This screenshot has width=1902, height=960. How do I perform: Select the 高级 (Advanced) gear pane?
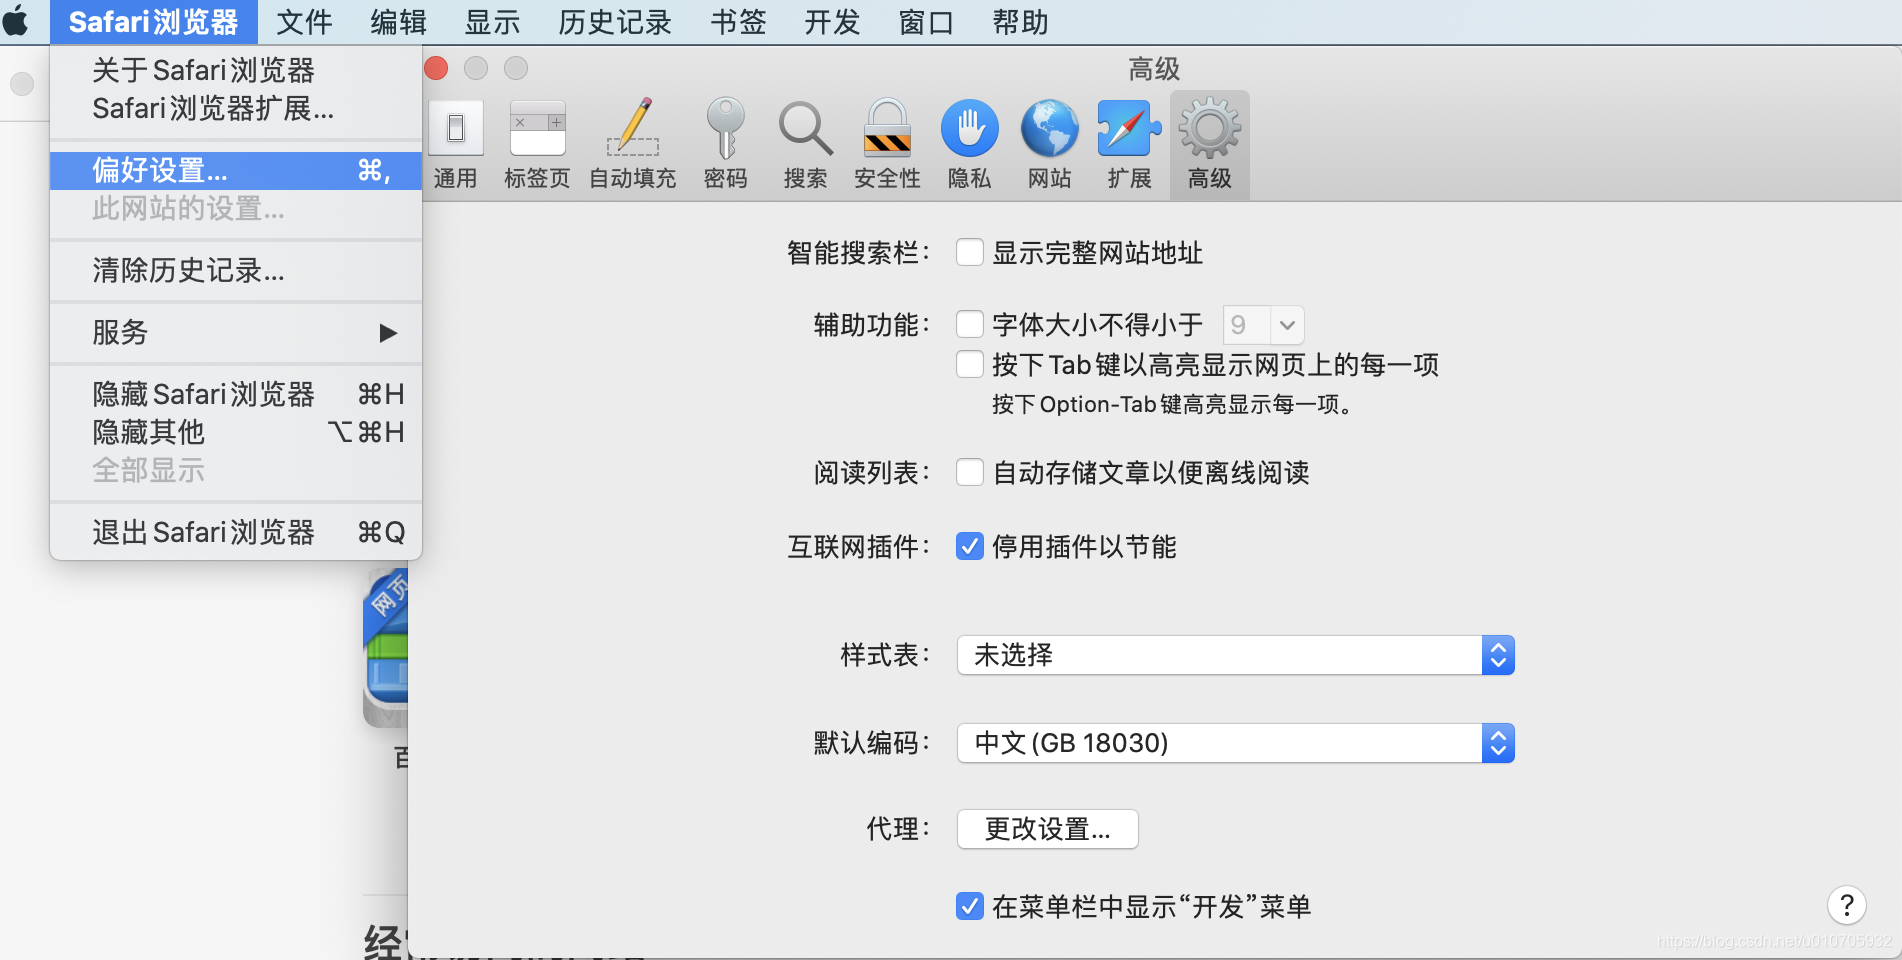[1210, 145]
